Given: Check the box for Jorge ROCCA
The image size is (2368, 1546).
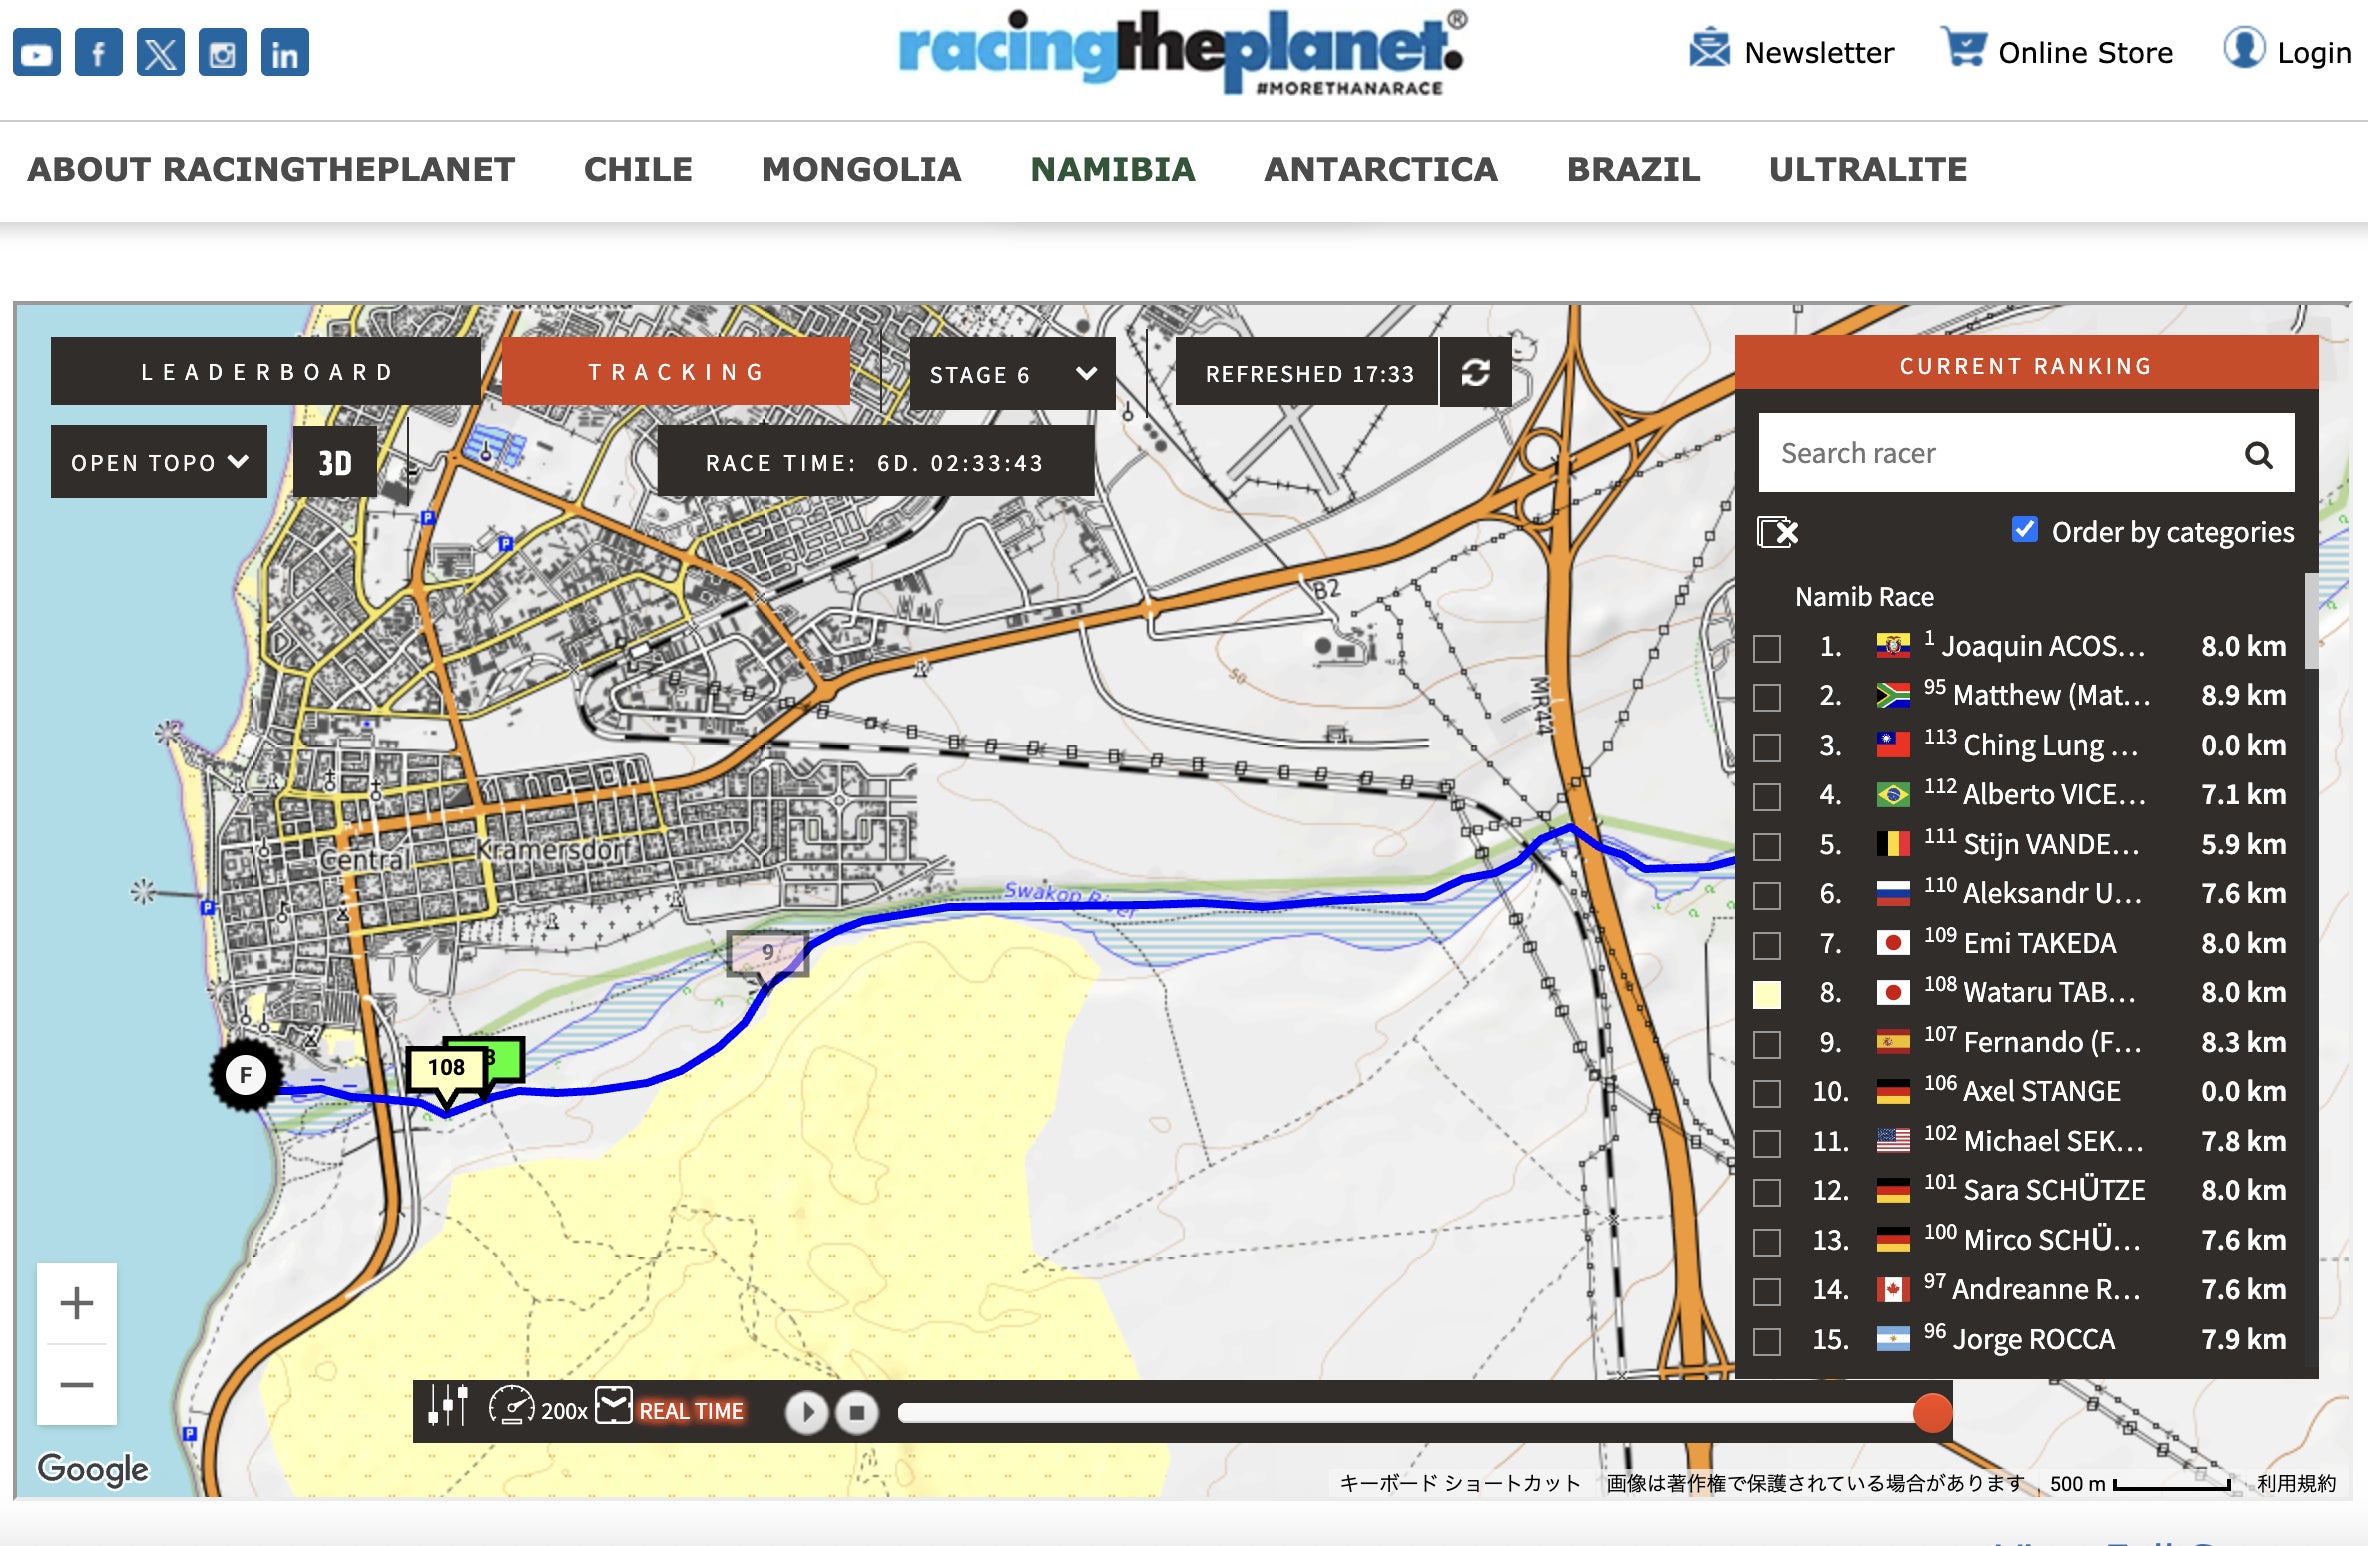Looking at the screenshot, I should pos(1767,1341).
